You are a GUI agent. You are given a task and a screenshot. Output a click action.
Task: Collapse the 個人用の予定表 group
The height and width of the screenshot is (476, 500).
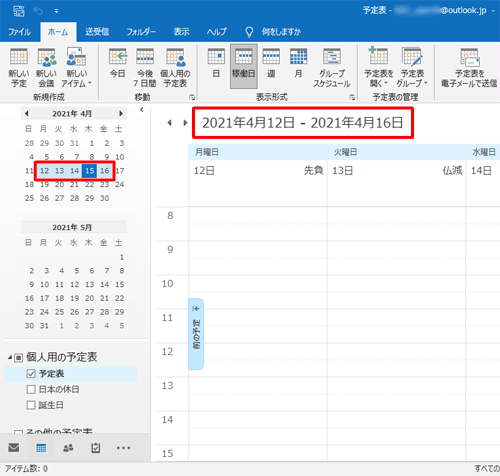click(x=10, y=358)
